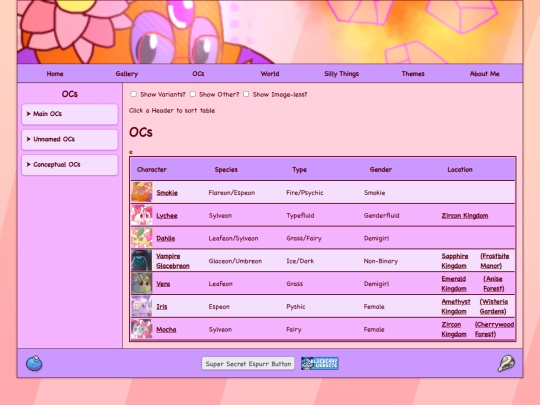Go to the Home page
This screenshot has height=405, width=540.
click(55, 74)
